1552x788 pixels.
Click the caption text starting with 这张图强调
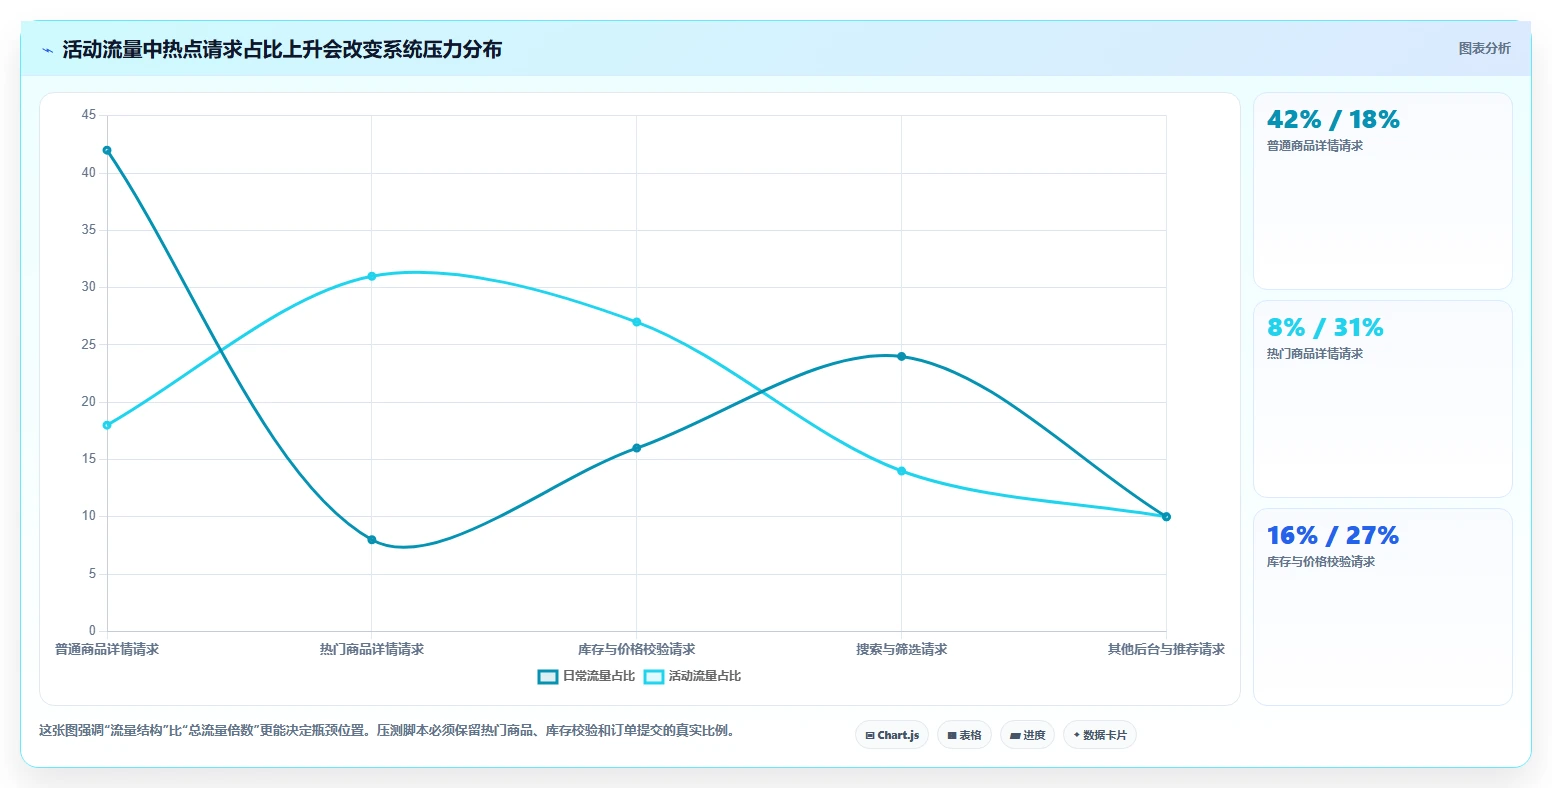(x=390, y=731)
